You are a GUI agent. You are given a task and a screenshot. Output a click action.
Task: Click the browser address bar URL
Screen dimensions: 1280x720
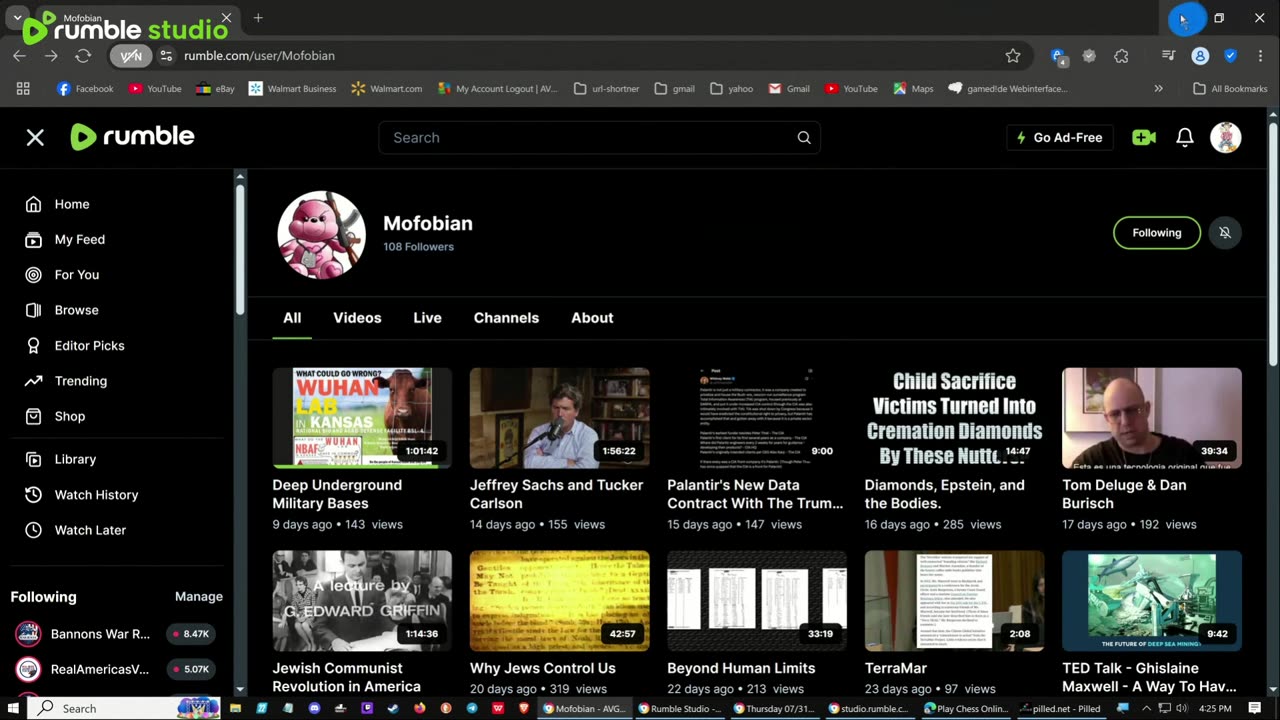click(259, 56)
